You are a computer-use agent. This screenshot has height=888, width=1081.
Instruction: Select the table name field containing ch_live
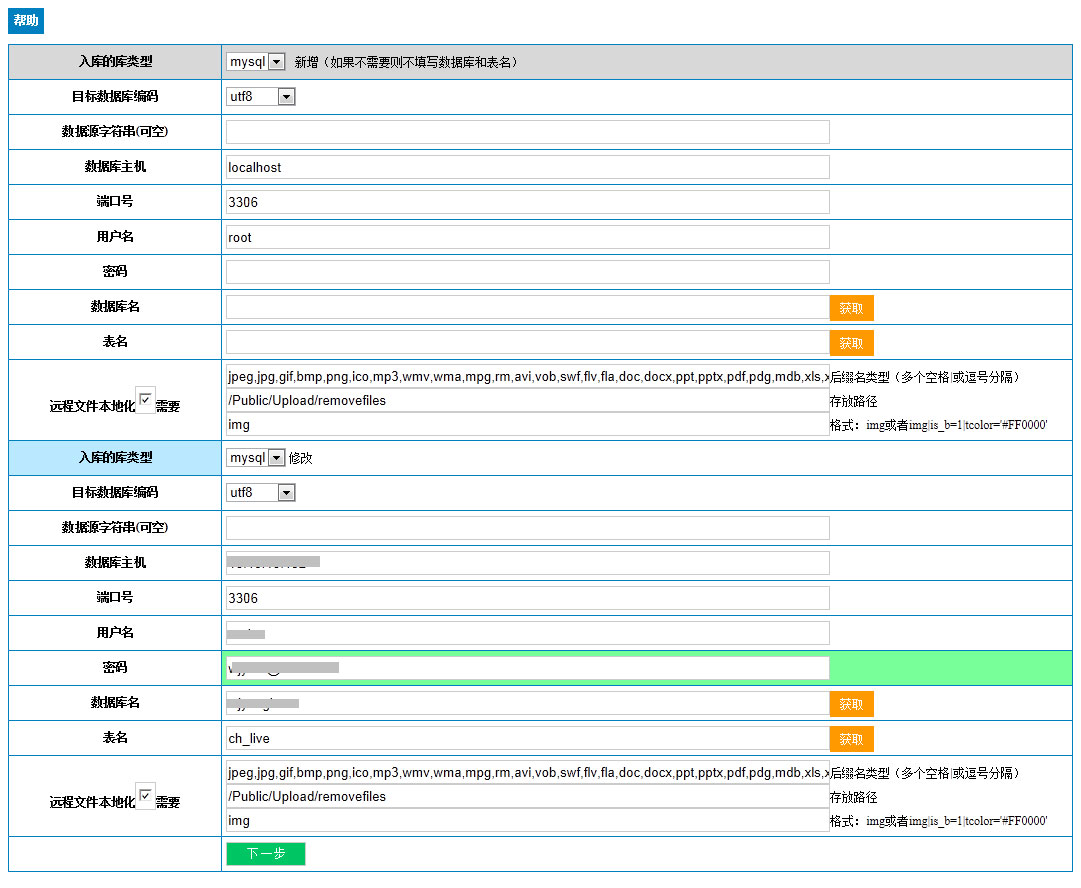click(x=527, y=739)
